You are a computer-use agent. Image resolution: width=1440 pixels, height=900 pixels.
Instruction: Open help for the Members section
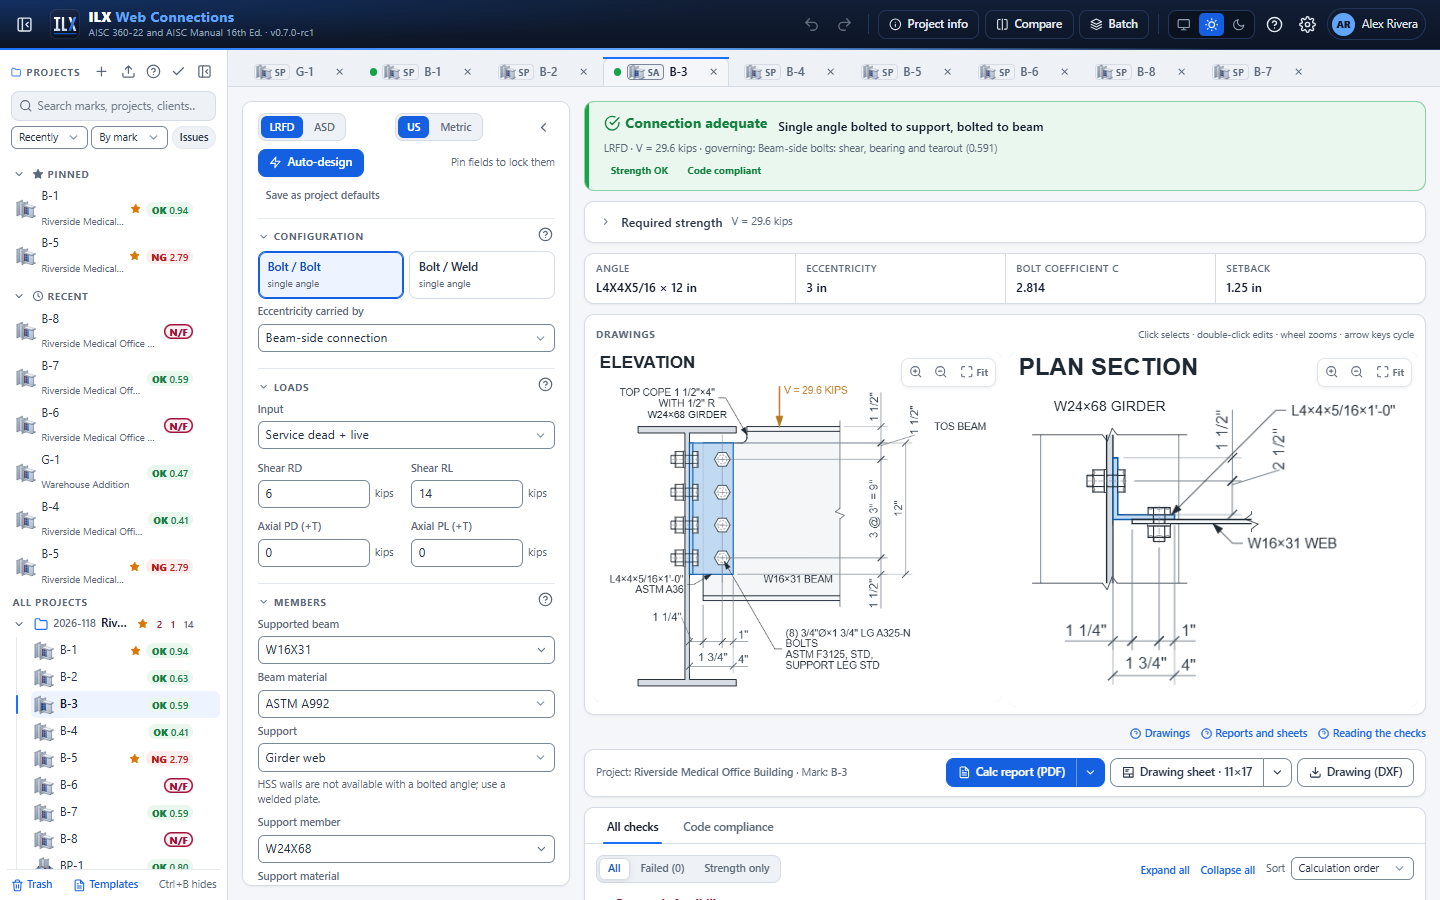[x=545, y=600]
